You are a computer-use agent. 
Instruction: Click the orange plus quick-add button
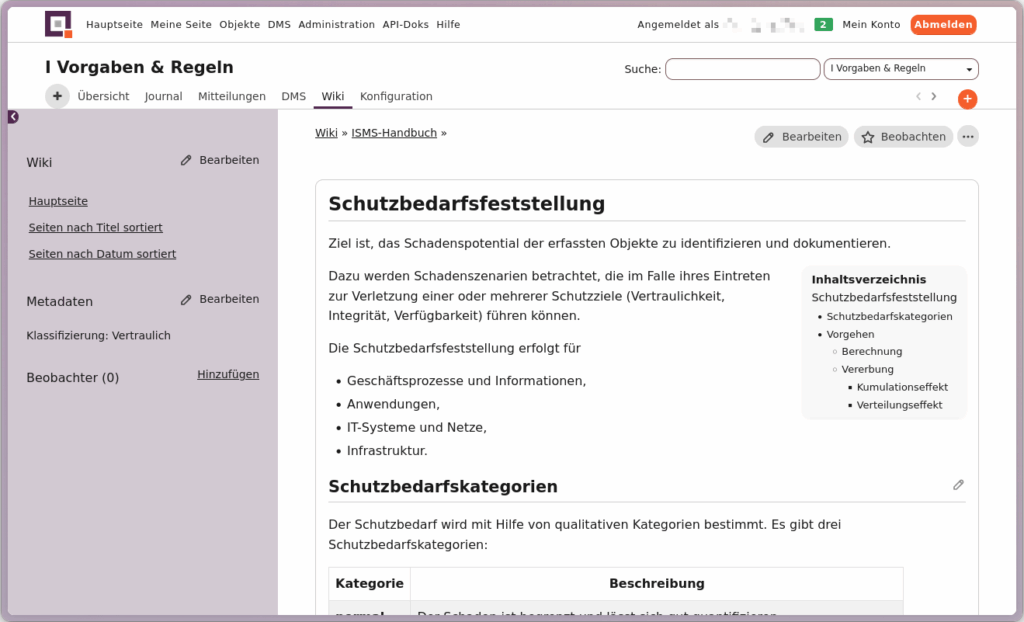pos(967,99)
